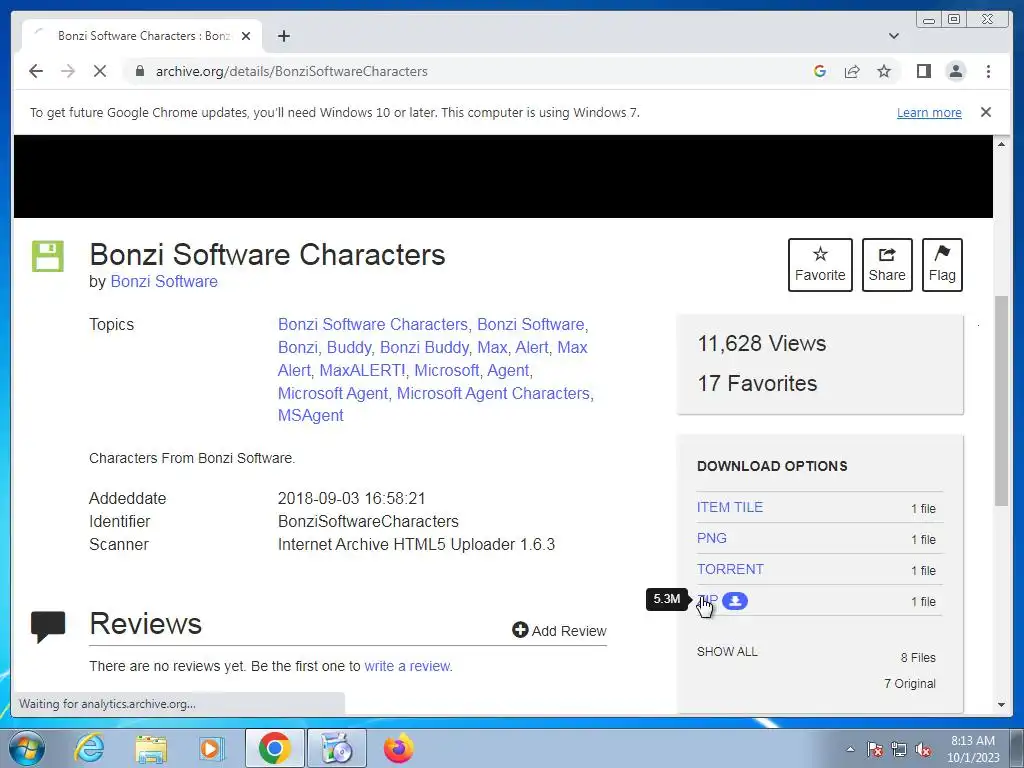Image resolution: width=1024 pixels, height=768 pixels.
Task: Click the page vertical scrollbar thumb
Action: click(1001, 400)
